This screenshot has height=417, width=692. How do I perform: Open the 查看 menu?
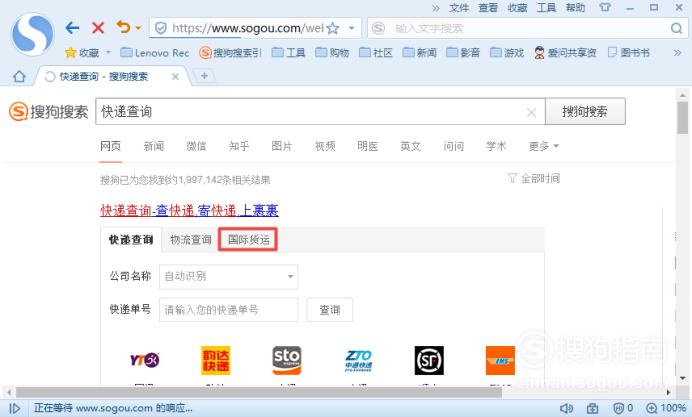(488, 8)
